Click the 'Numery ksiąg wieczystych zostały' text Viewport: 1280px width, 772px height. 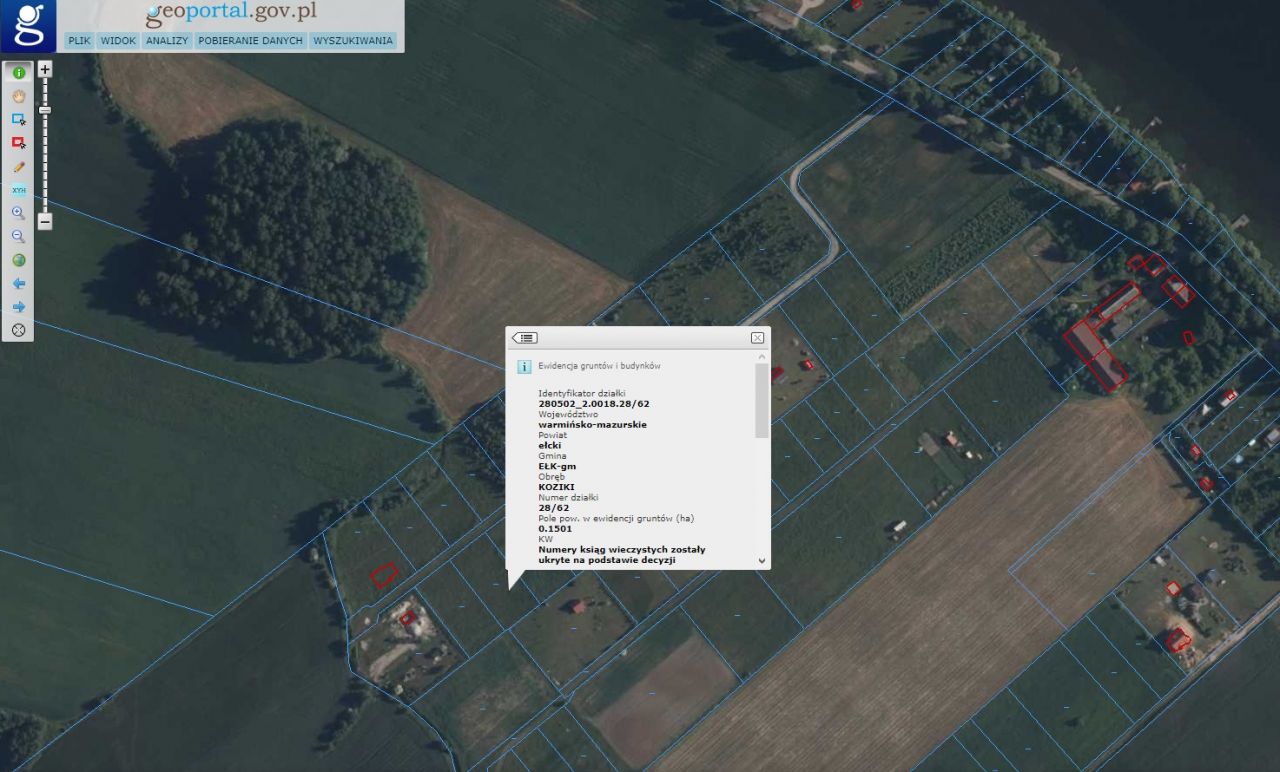pyautogui.click(x=622, y=549)
